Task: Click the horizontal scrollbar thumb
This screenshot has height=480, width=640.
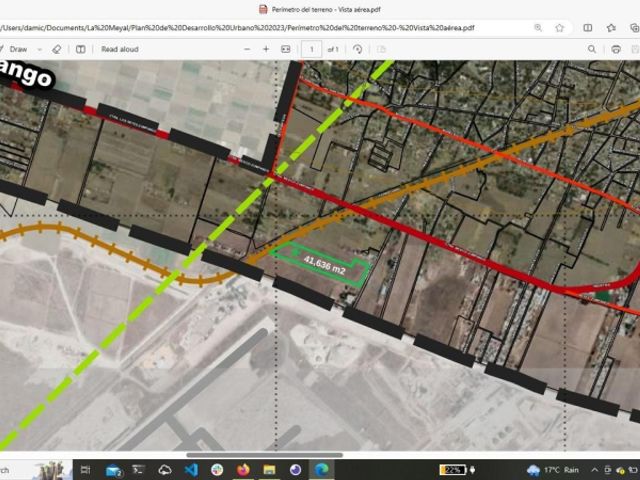Action: (264, 455)
